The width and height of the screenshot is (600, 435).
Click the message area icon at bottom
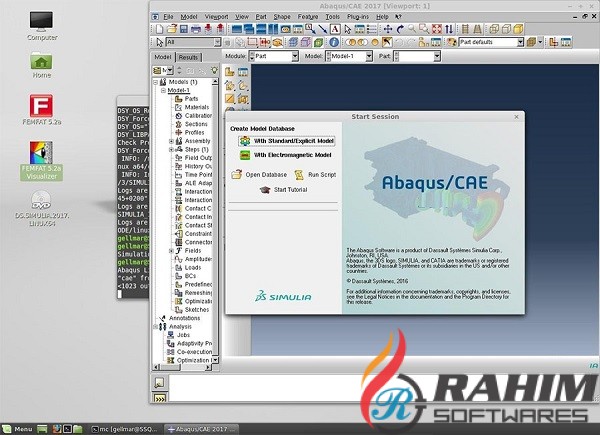click(160, 382)
